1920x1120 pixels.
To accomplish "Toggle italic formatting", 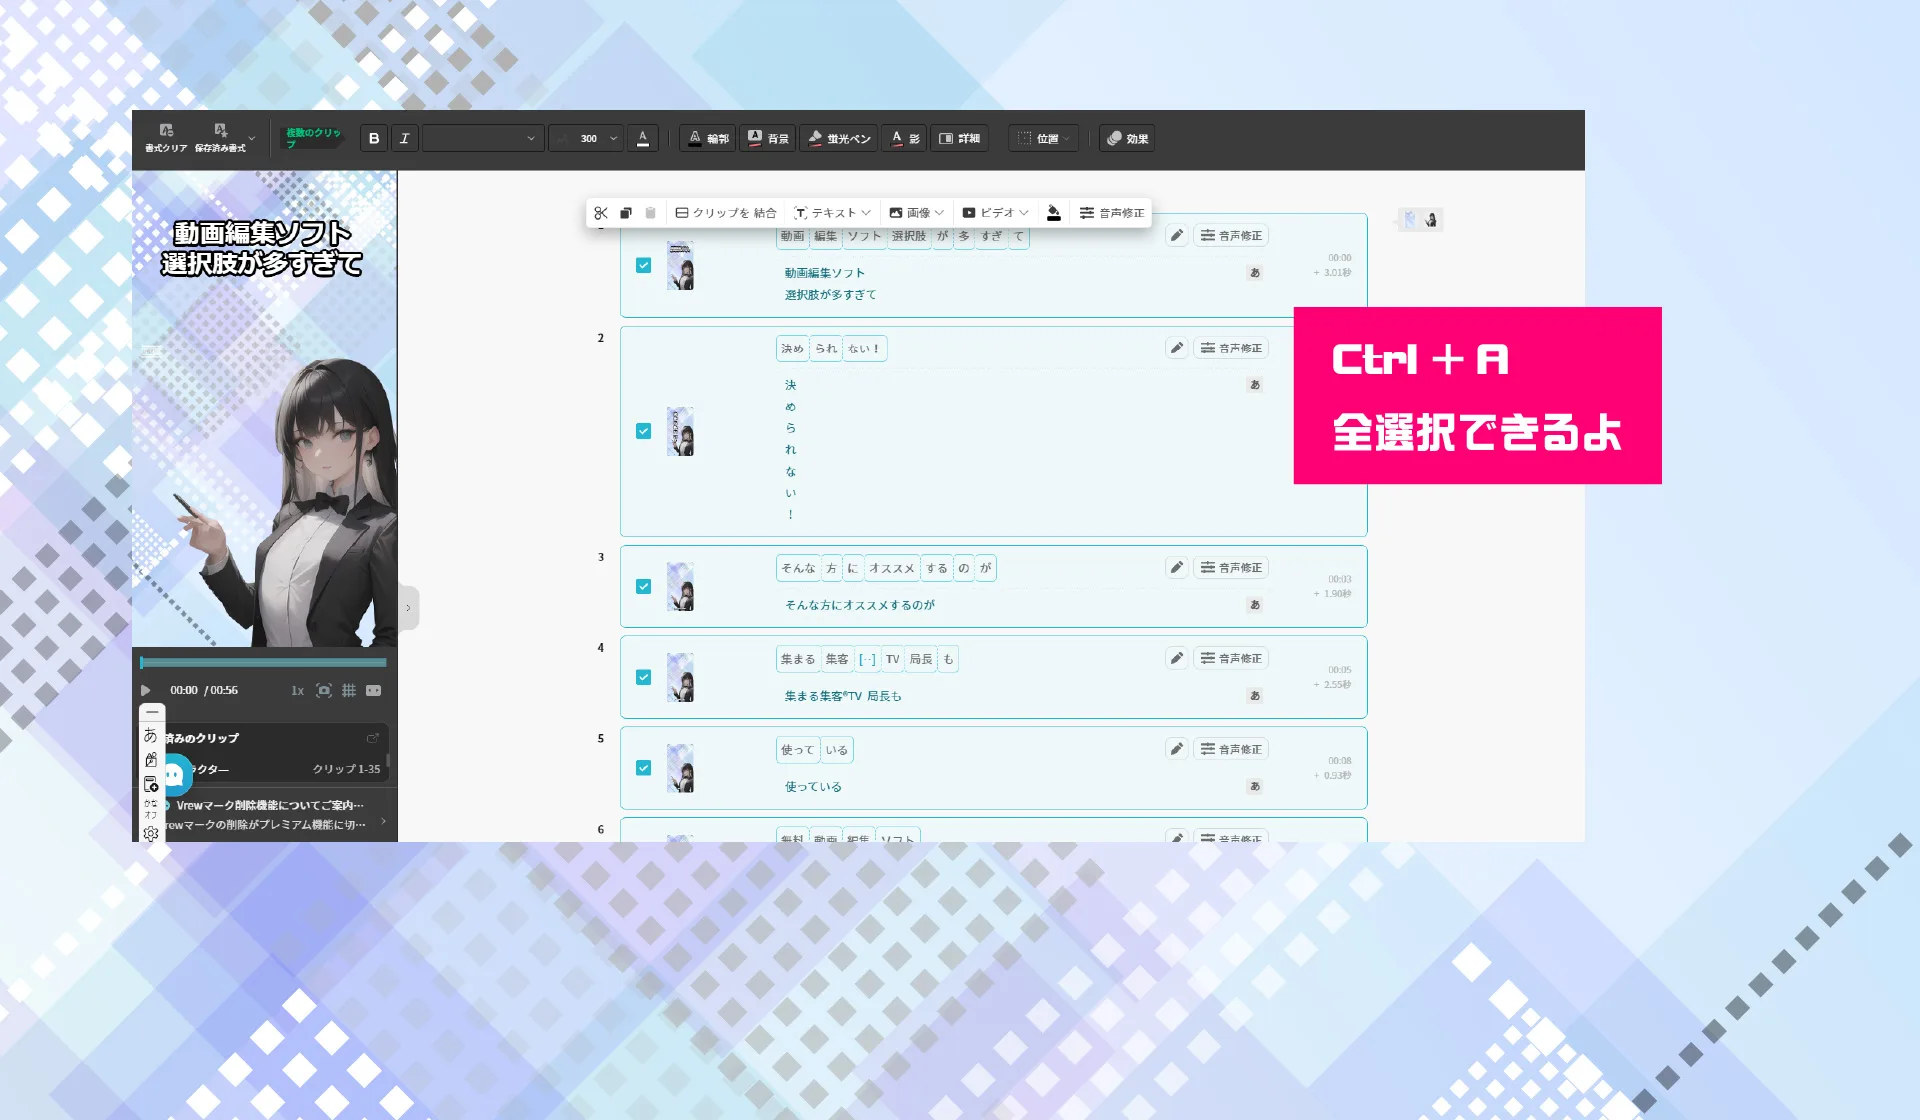I will [404, 139].
